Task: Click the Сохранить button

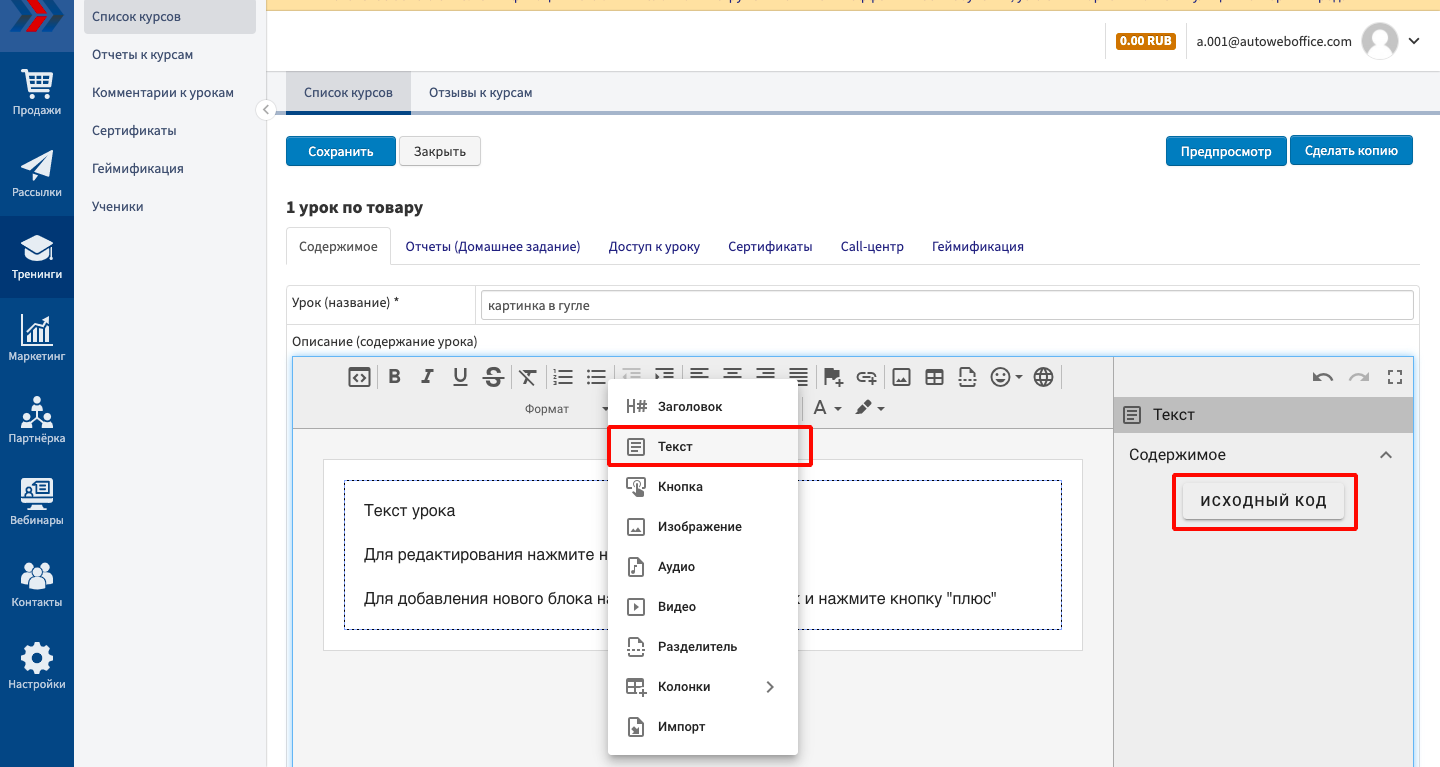Action: coord(340,152)
